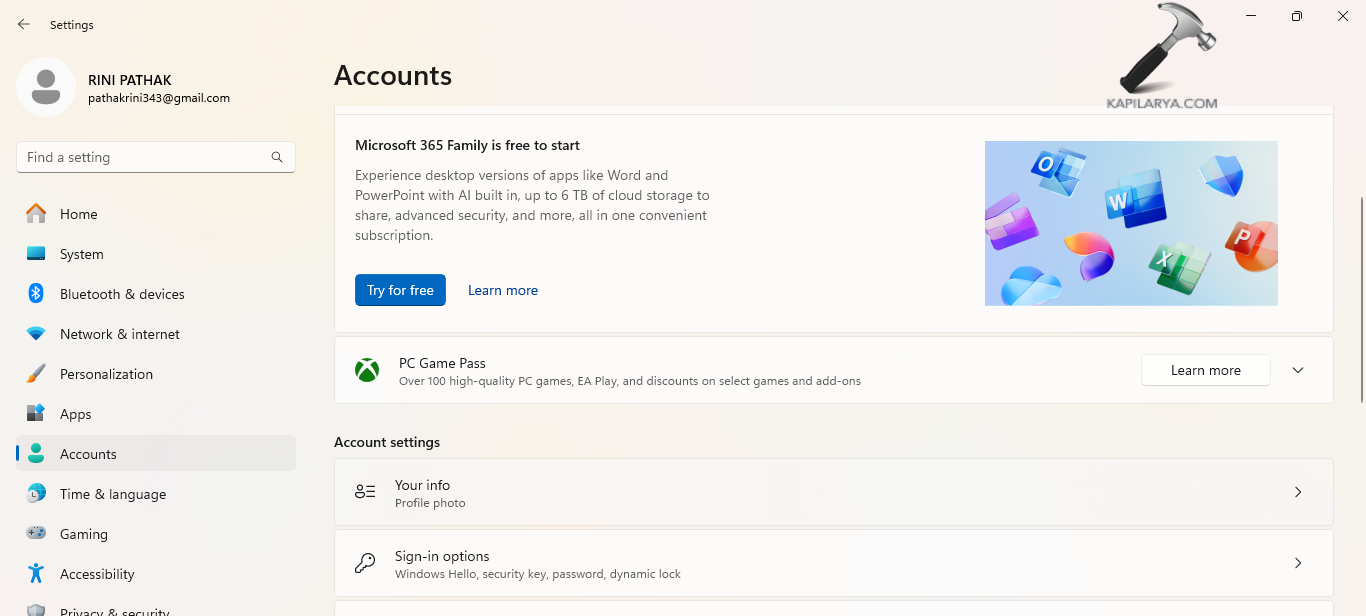Click the back arrow in Settings
The width and height of the screenshot is (1366, 616).
coord(24,24)
